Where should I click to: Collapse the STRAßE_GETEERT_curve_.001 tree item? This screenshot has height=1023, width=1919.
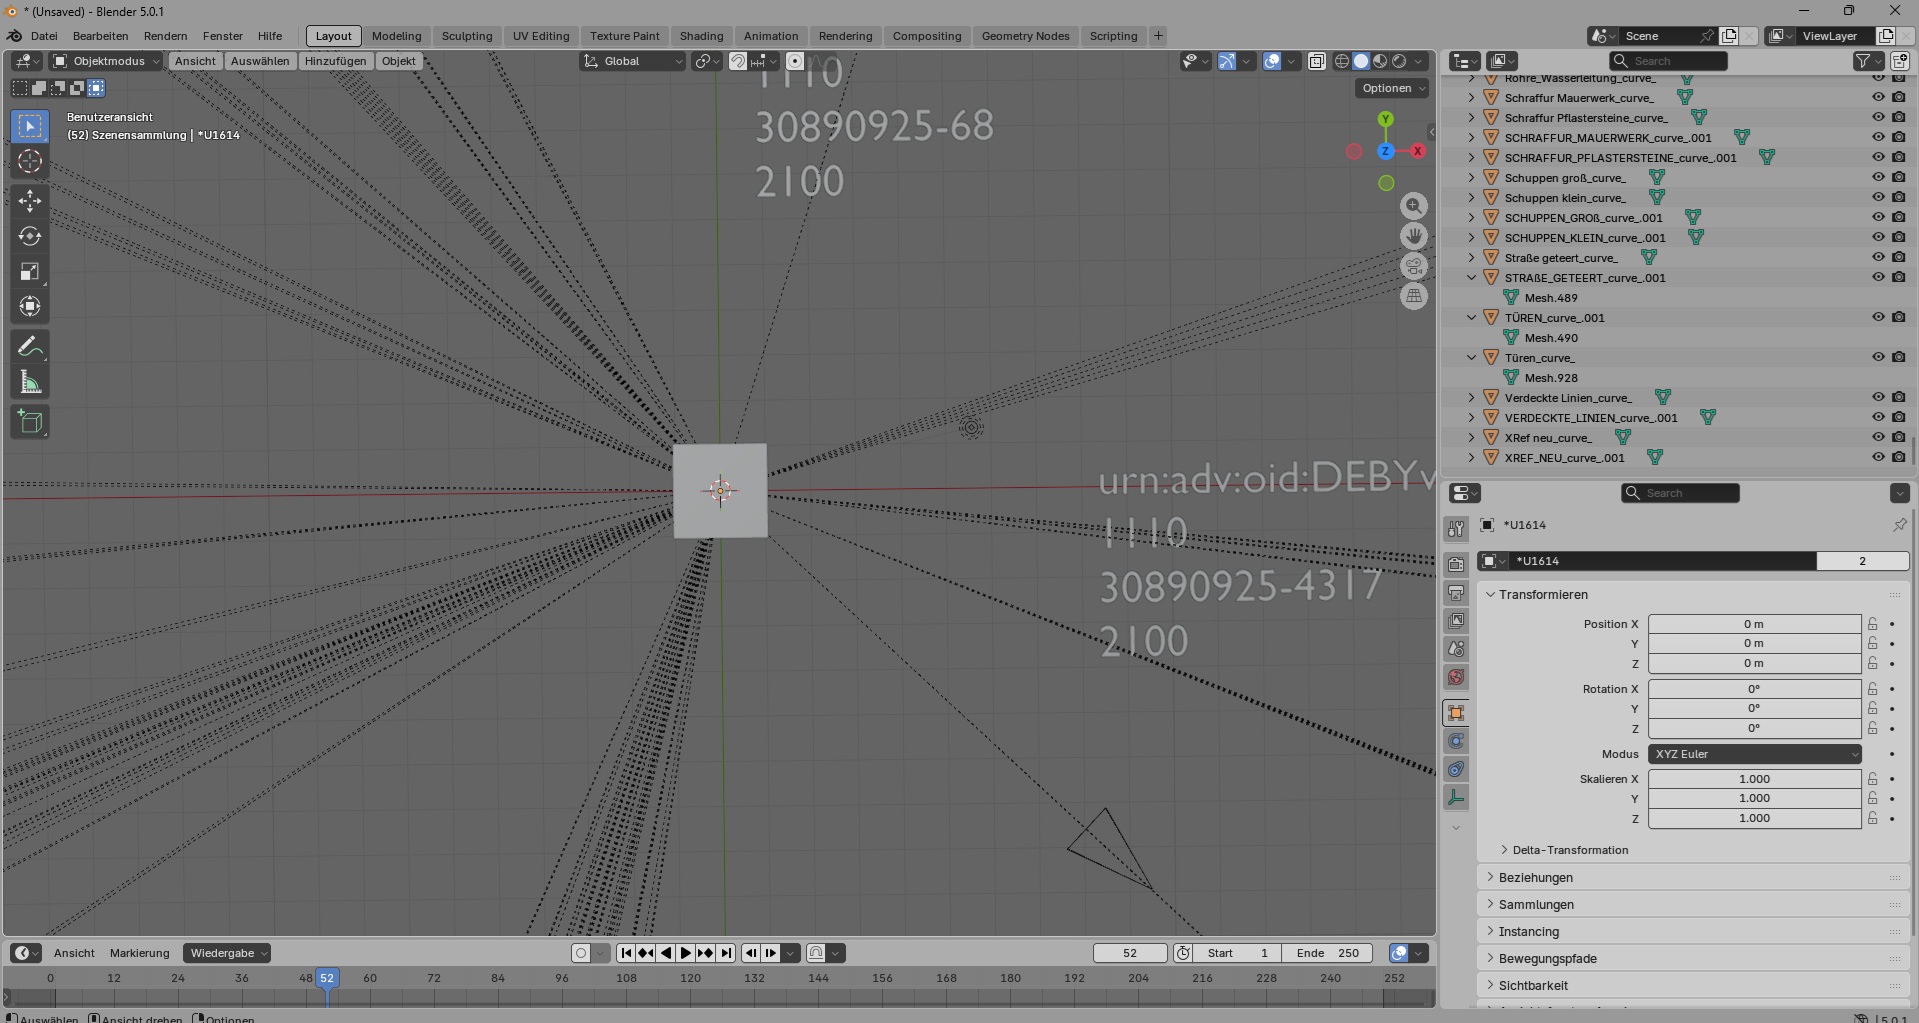coord(1471,278)
